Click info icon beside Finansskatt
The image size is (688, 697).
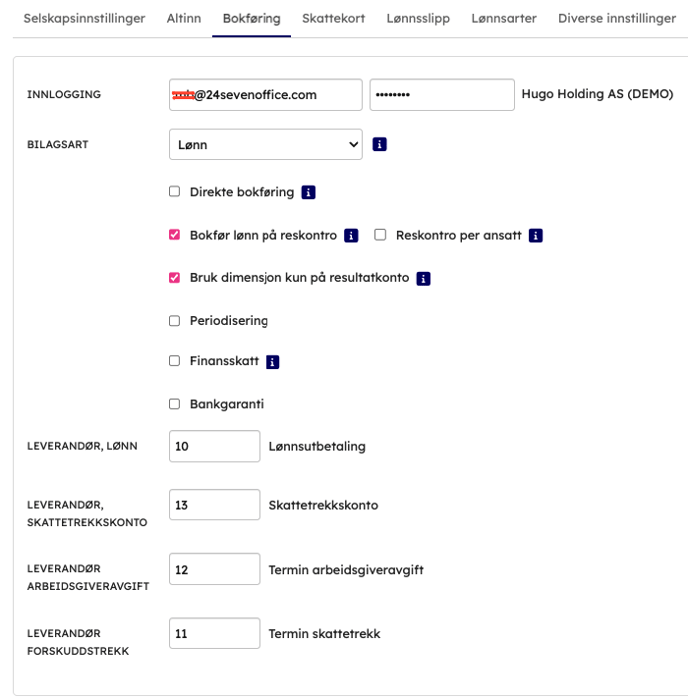(273, 362)
